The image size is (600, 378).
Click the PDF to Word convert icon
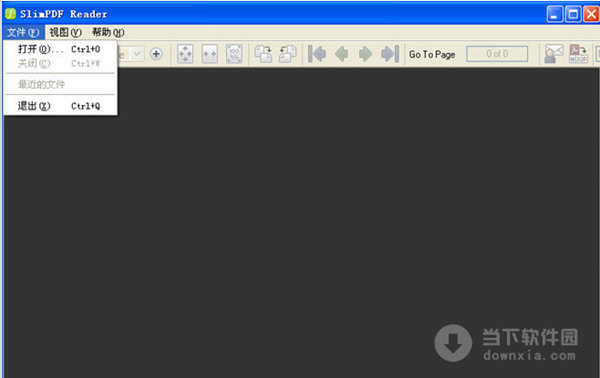pos(578,54)
